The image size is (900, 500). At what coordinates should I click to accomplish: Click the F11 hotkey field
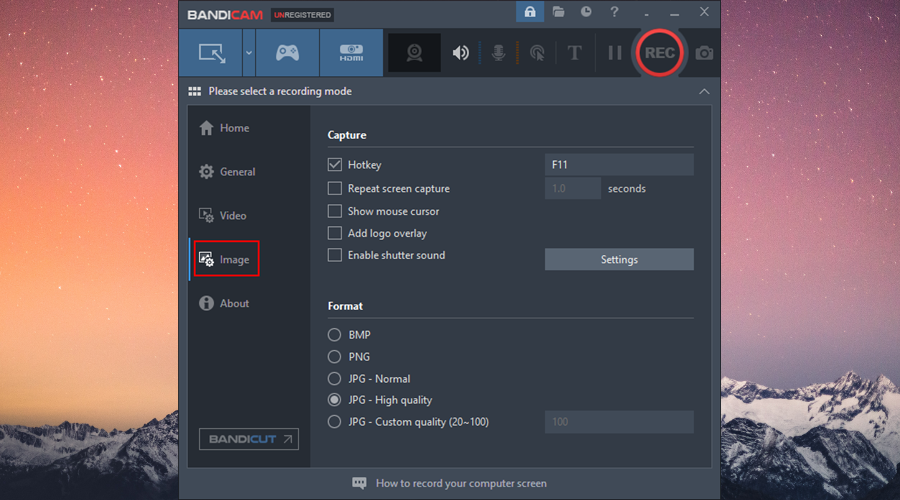click(619, 165)
